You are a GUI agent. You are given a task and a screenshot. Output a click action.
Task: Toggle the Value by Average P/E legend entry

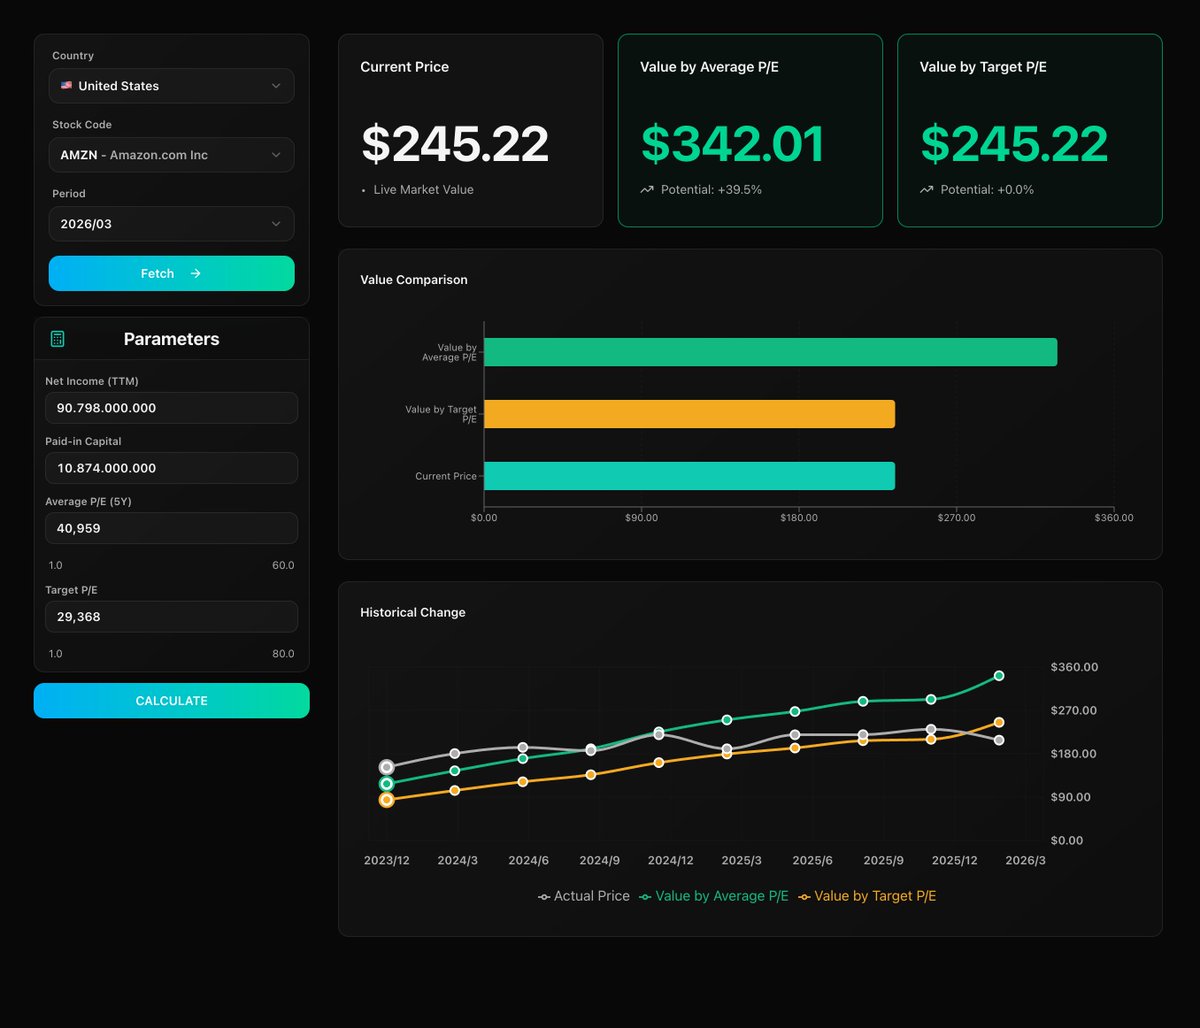tap(714, 896)
